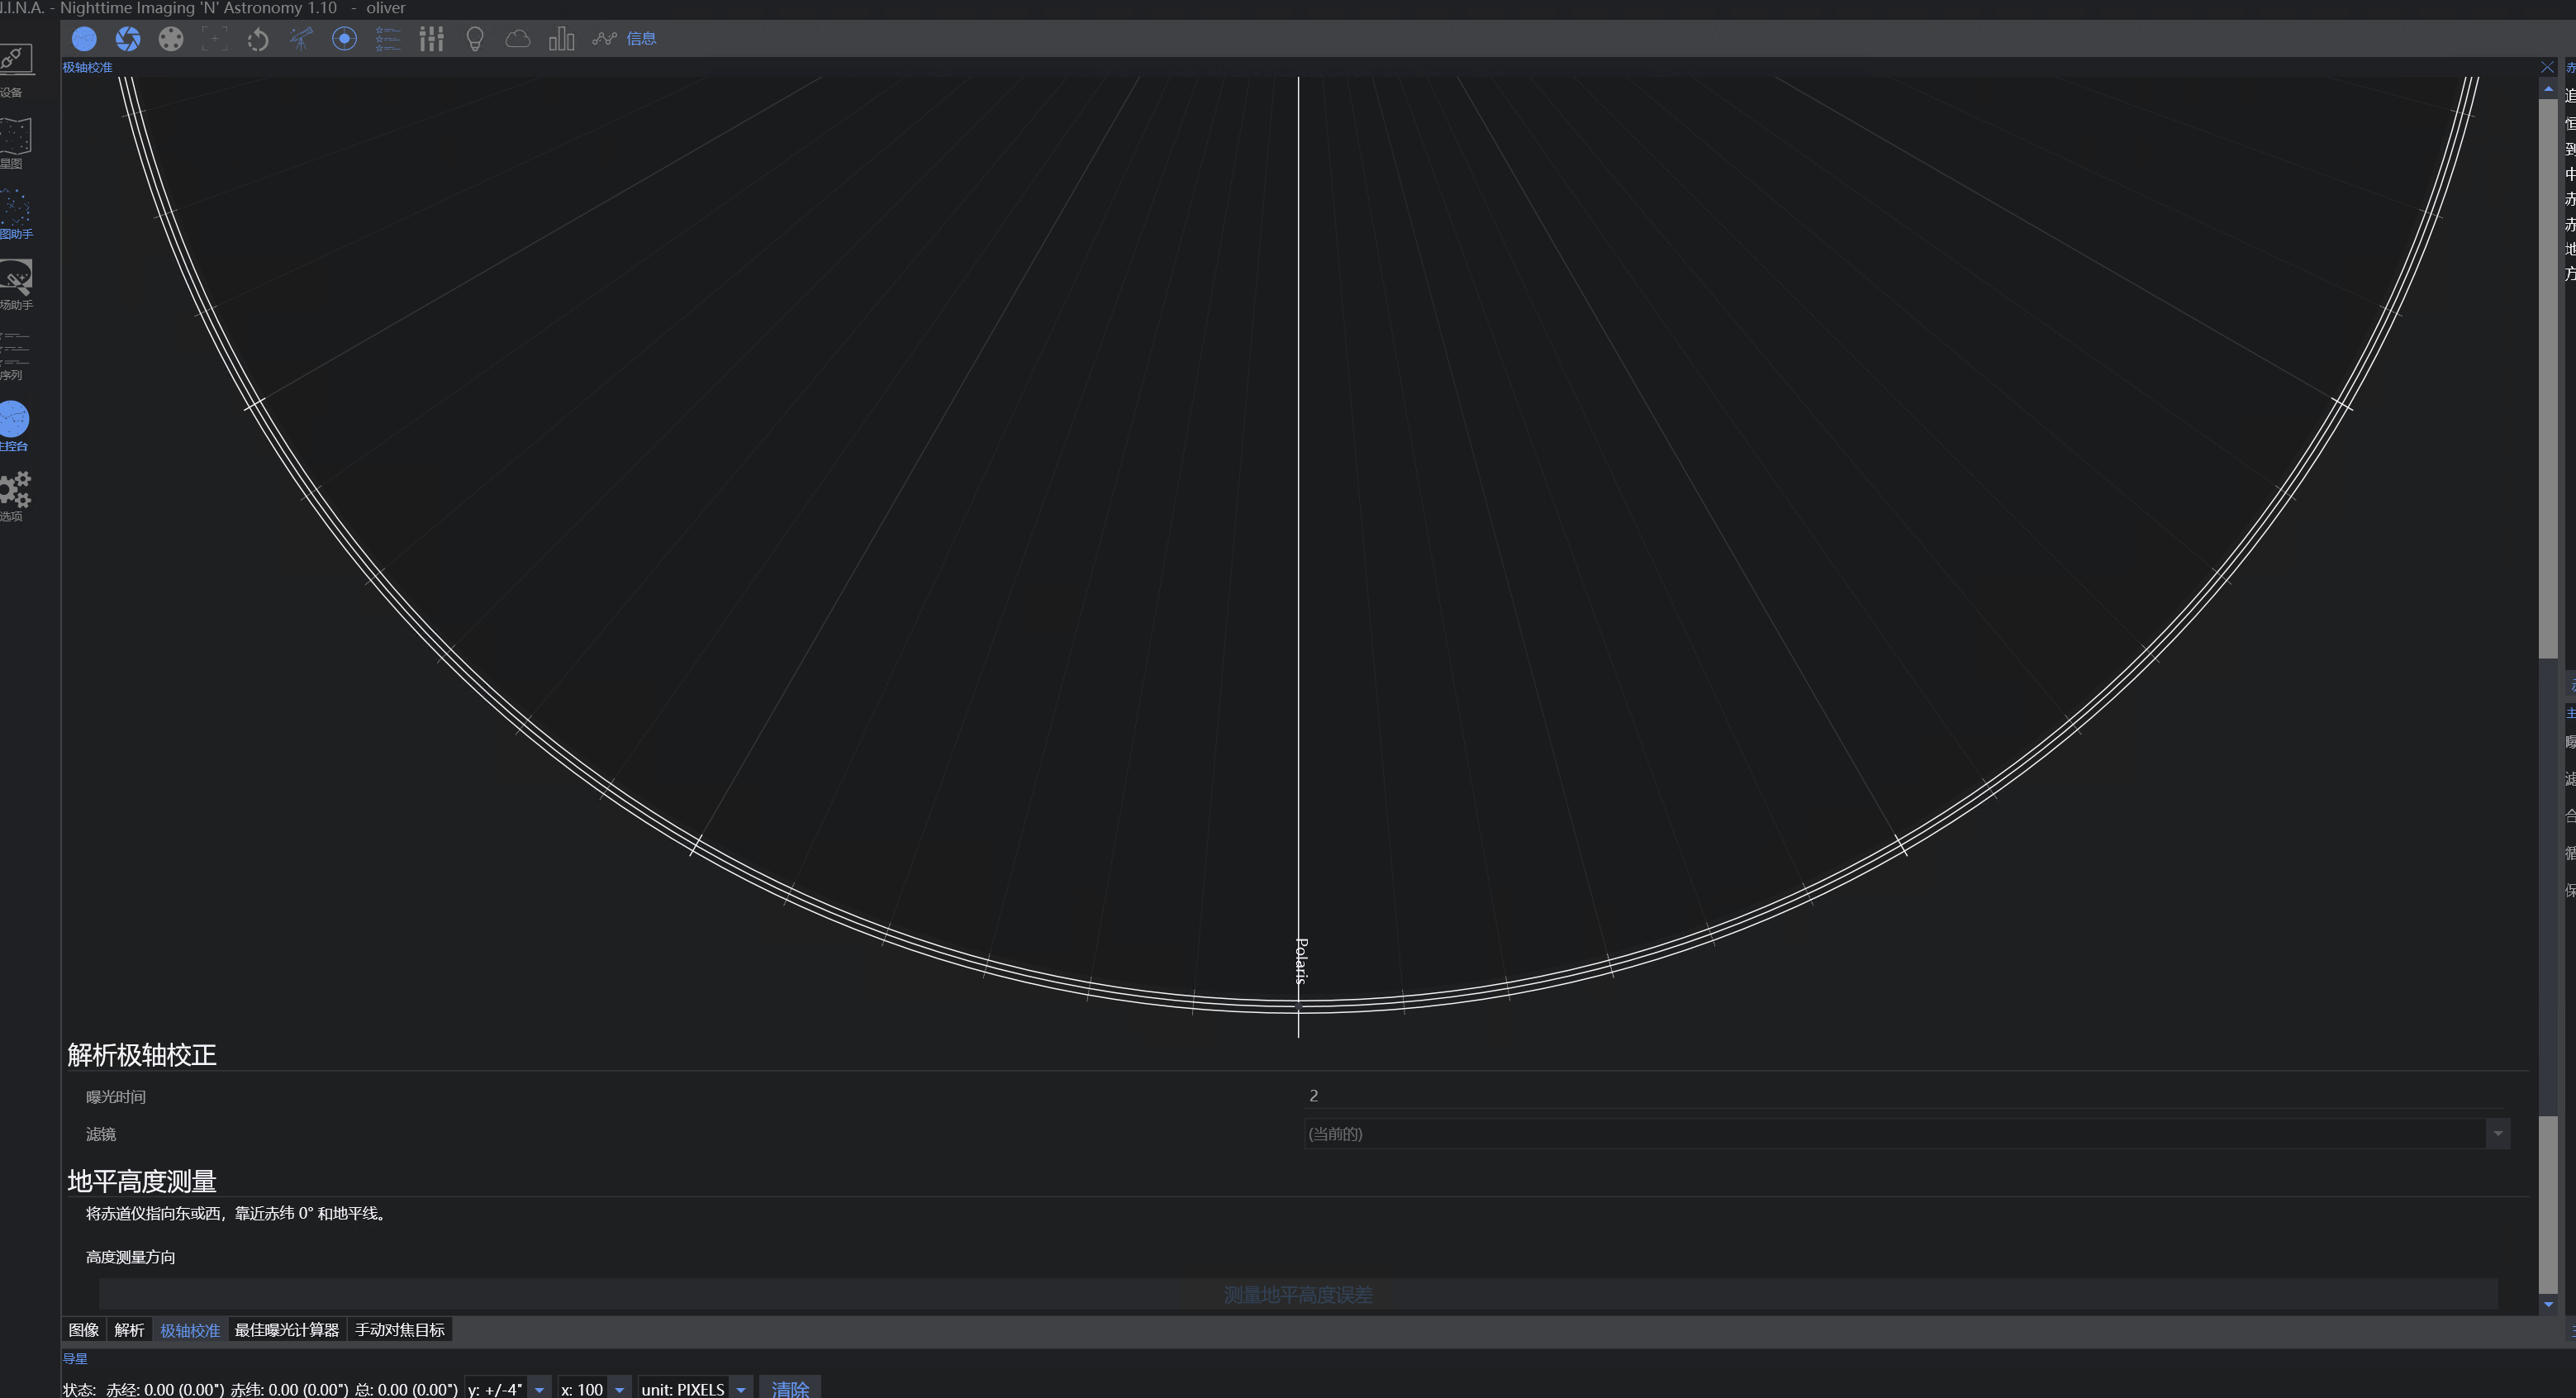Open the 星图 sky atlas sidebar icon
This screenshot has height=1398, width=2576.
(15, 141)
